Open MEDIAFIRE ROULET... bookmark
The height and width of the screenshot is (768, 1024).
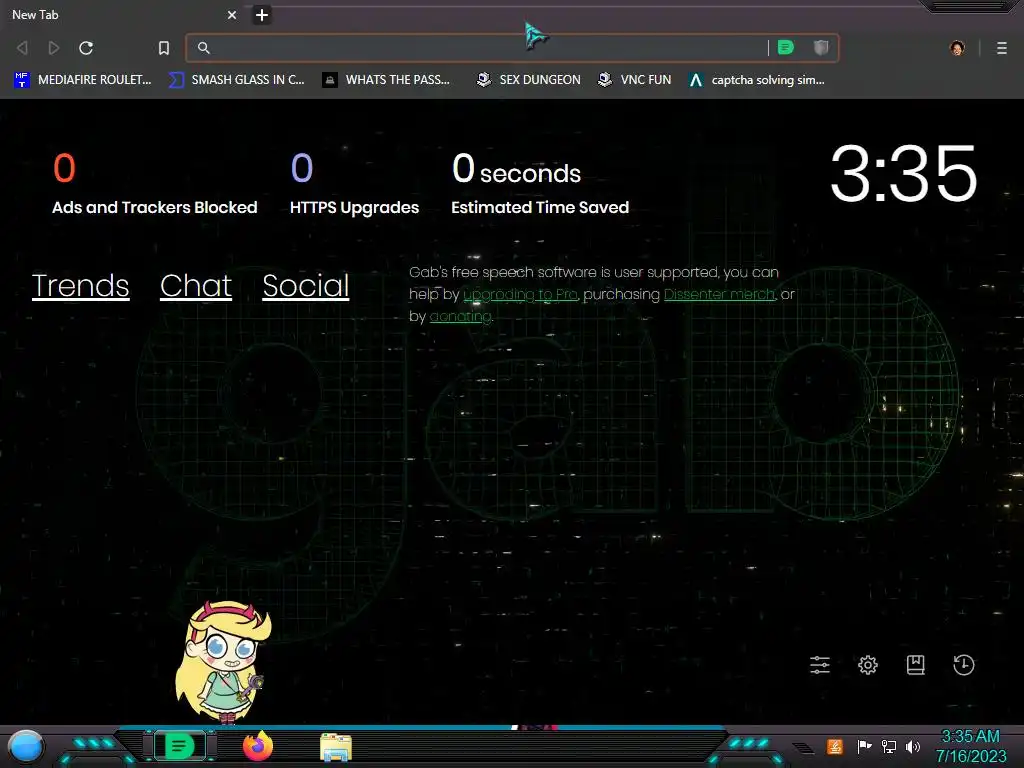click(x=82, y=80)
